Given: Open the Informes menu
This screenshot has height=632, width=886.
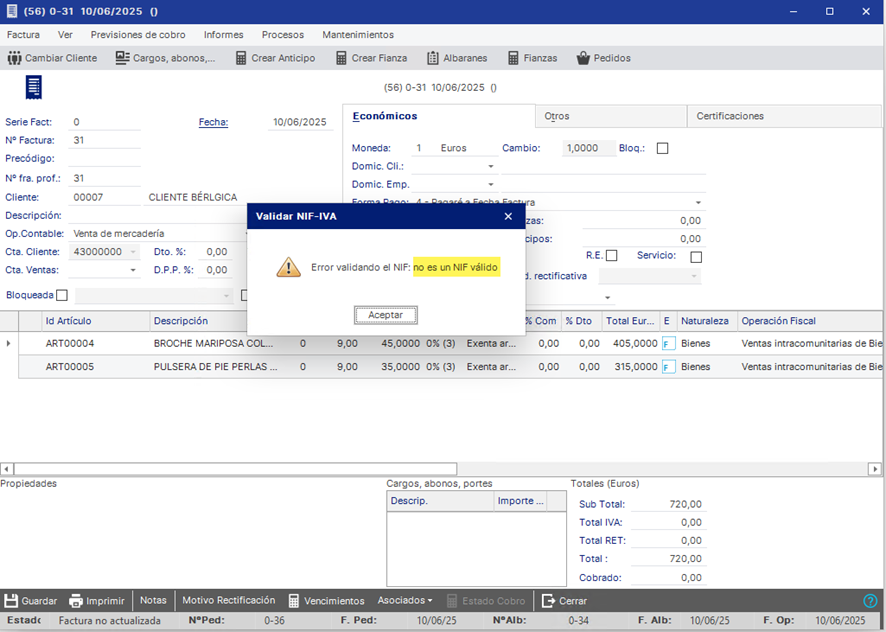Looking at the screenshot, I should [x=223, y=34].
